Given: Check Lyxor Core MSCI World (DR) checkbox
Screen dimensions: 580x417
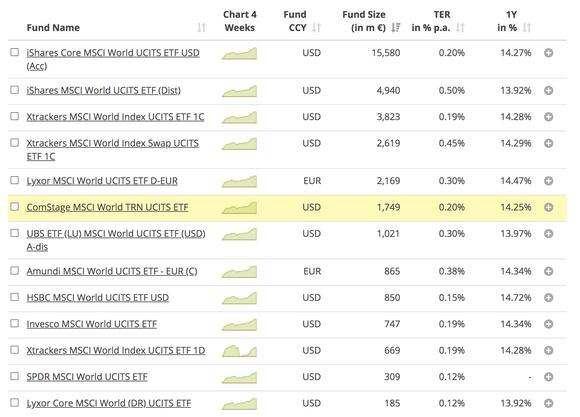Looking at the screenshot, I should (14, 403).
